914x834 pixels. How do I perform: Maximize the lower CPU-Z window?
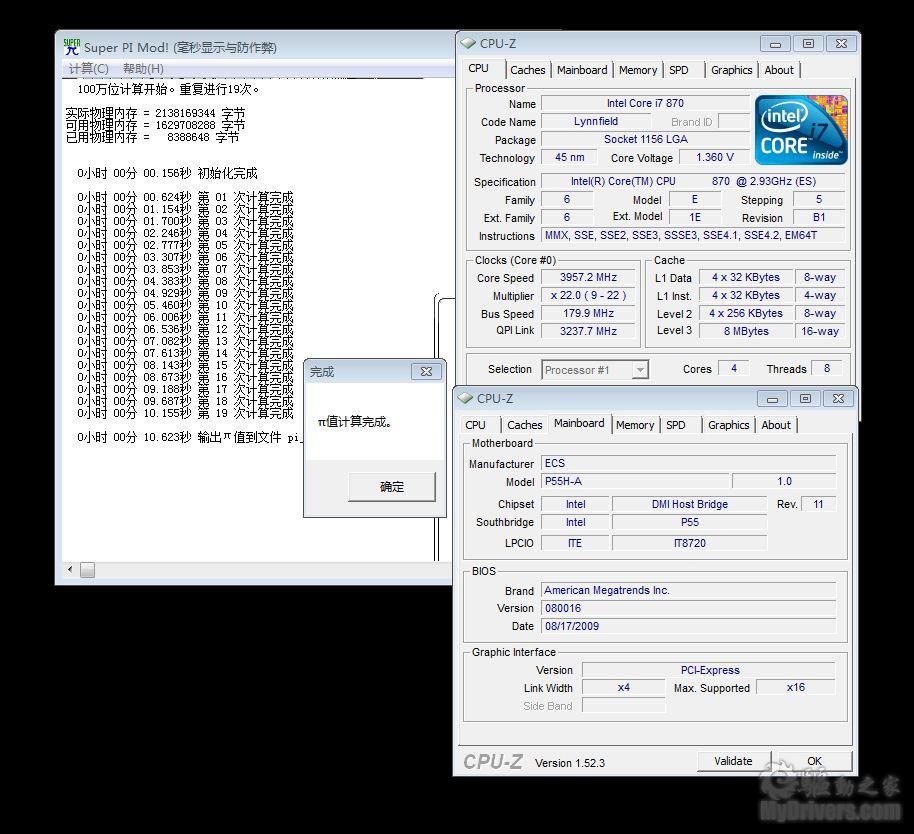pos(805,399)
